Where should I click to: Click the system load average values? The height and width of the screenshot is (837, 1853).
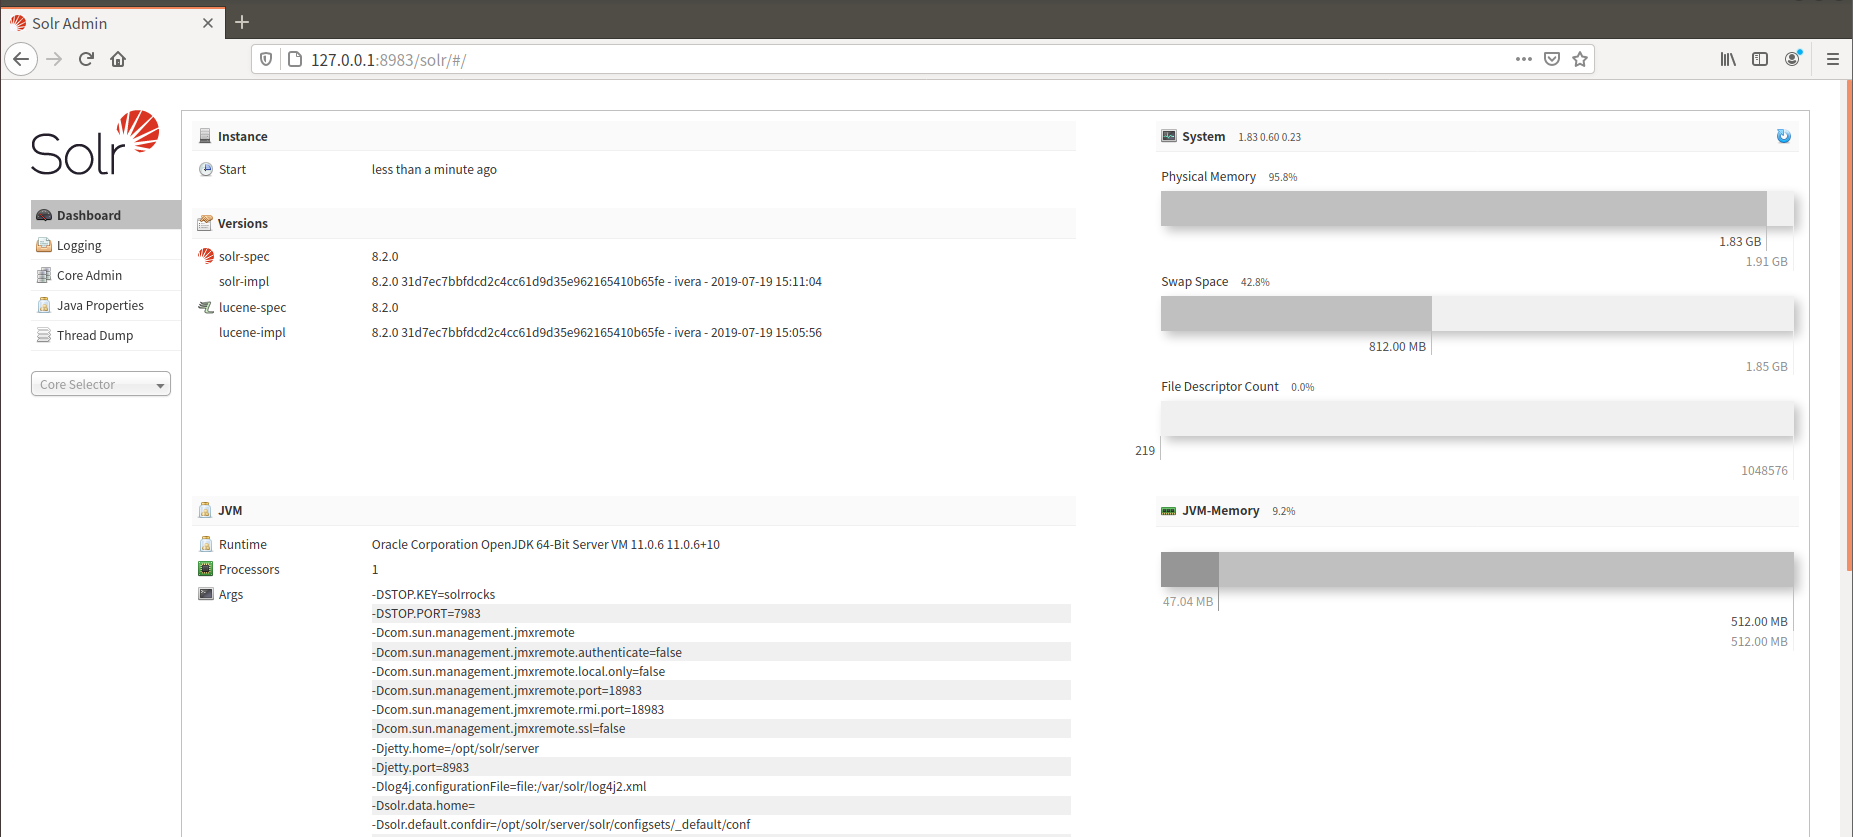pos(1269,137)
